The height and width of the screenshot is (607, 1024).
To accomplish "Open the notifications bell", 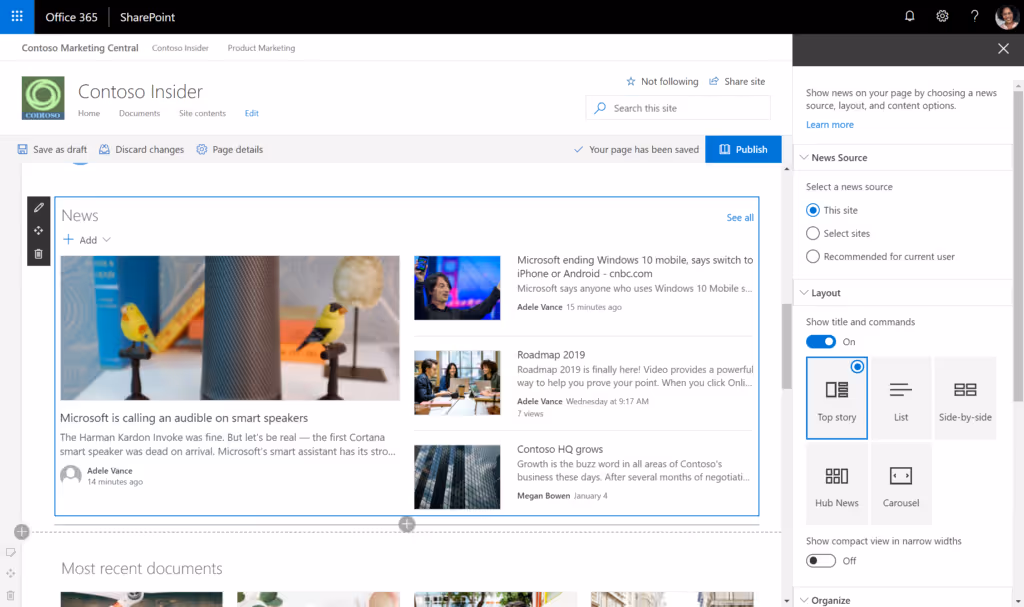I will click(x=910, y=16).
